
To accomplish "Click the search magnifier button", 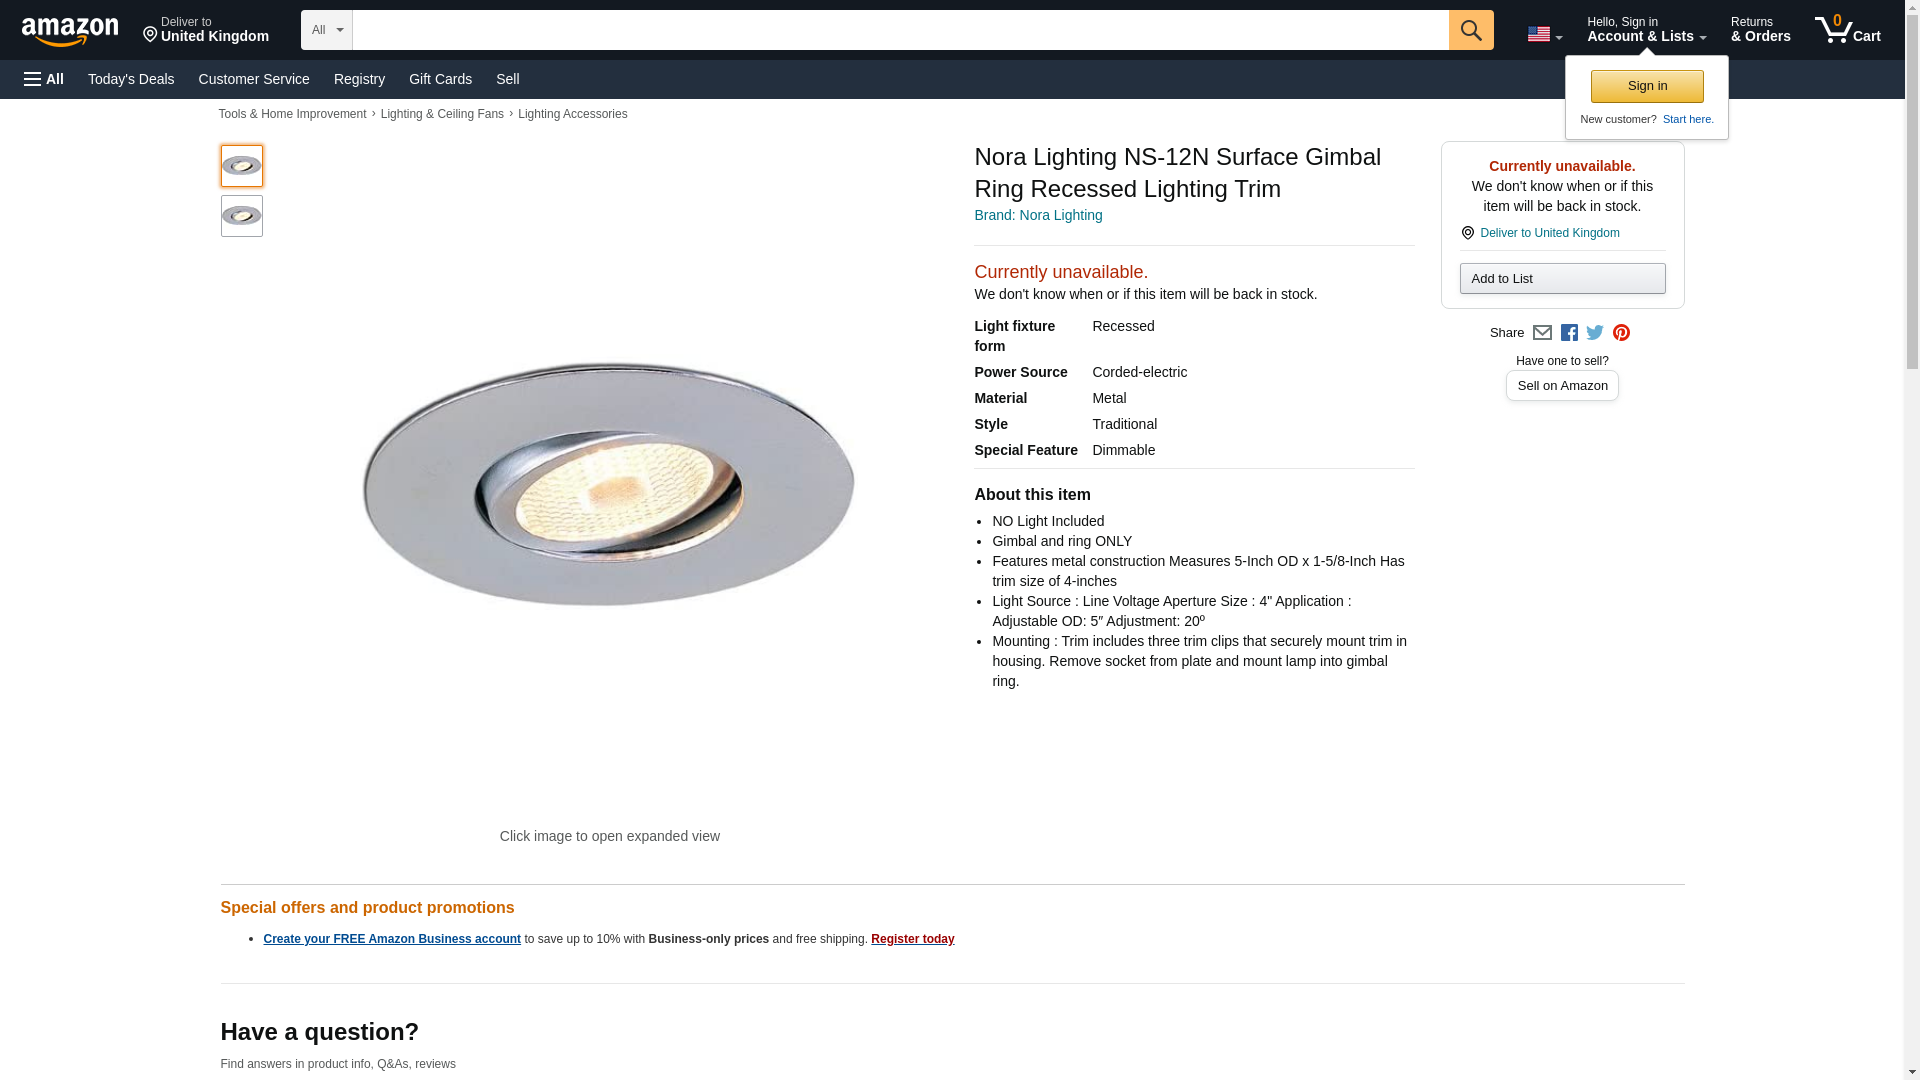I will pyautogui.click(x=1470, y=30).
